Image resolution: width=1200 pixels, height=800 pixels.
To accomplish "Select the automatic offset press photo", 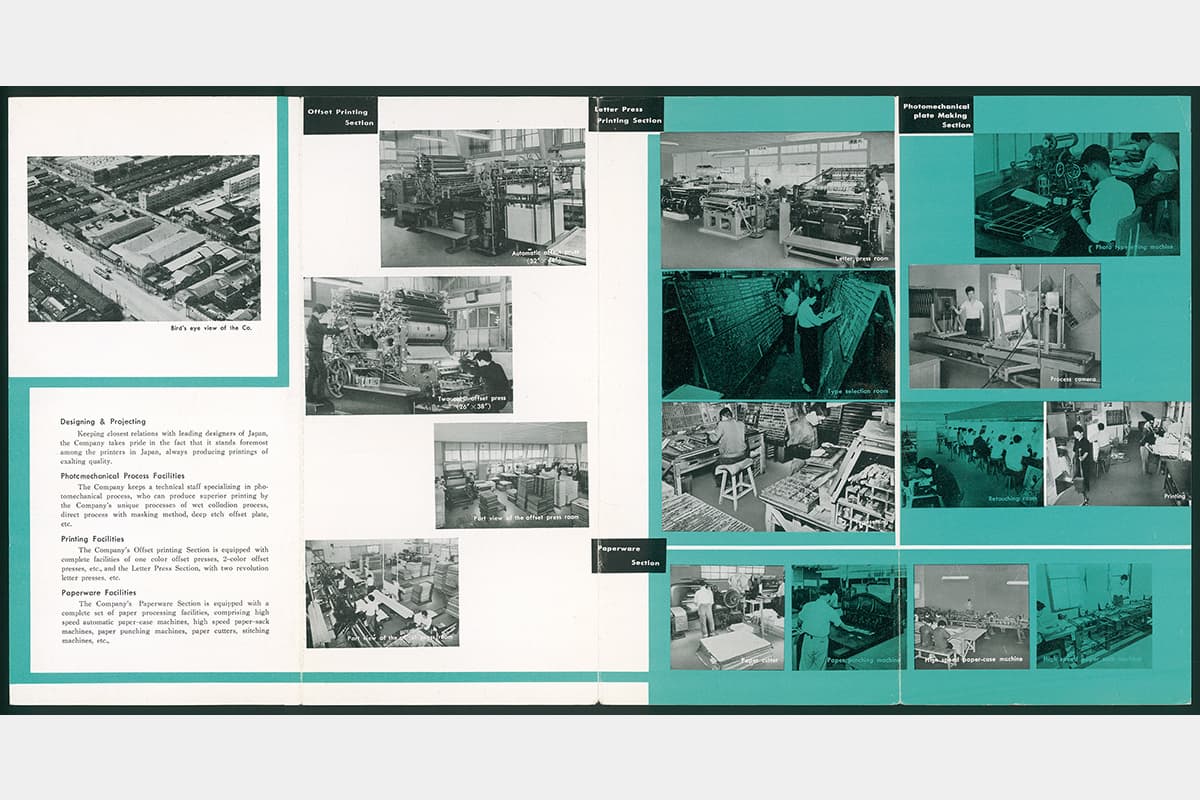I will coord(482,198).
